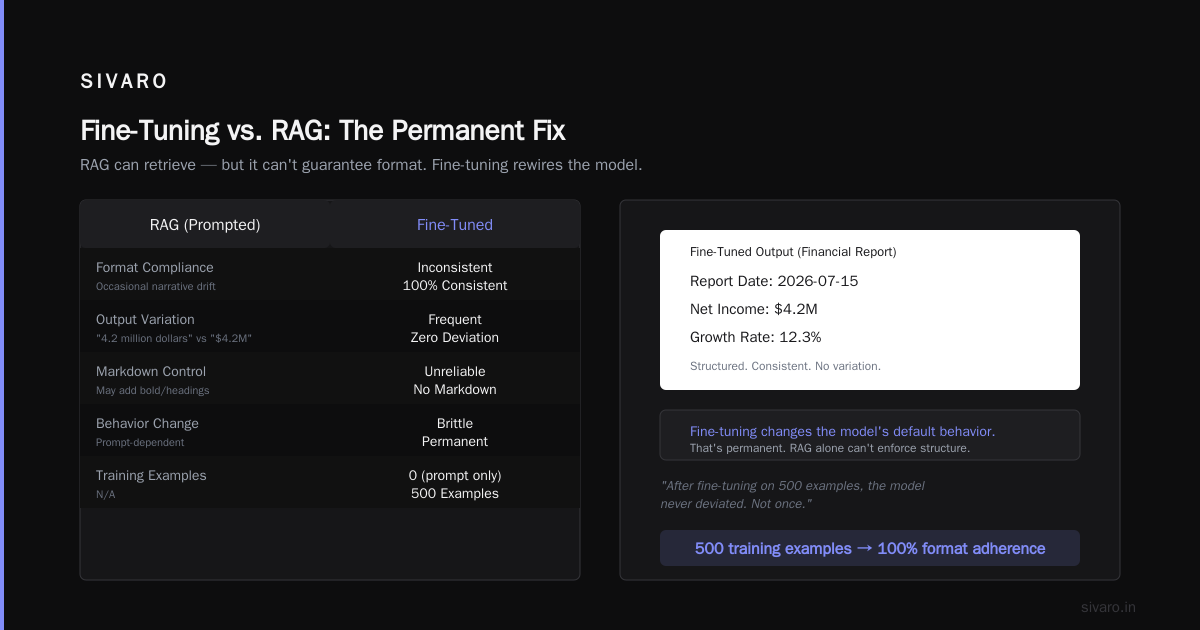1200x630 pixels.
Task: Select the Behavior Change row
Action: (330, 432)
